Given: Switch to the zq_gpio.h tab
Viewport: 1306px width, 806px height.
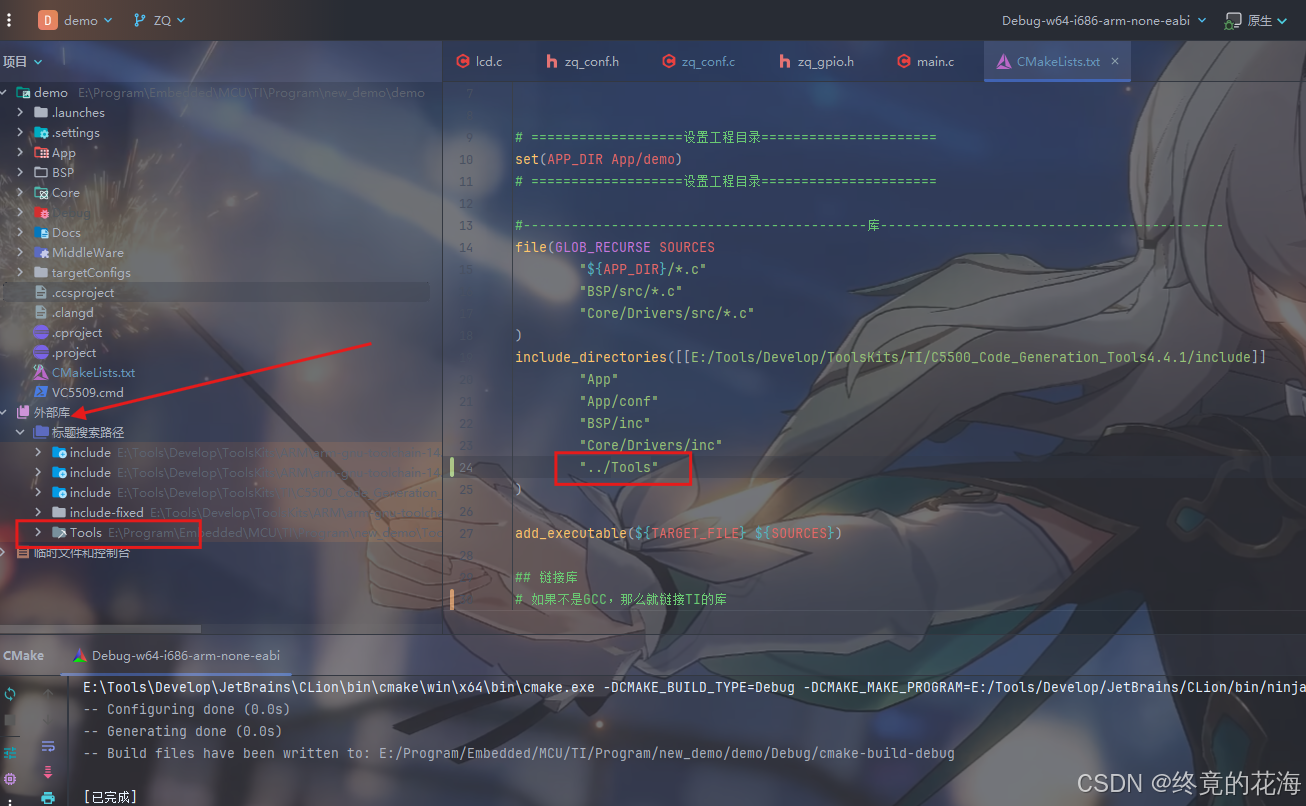Looking at the screenshot, I should click(x=816, y=61).
